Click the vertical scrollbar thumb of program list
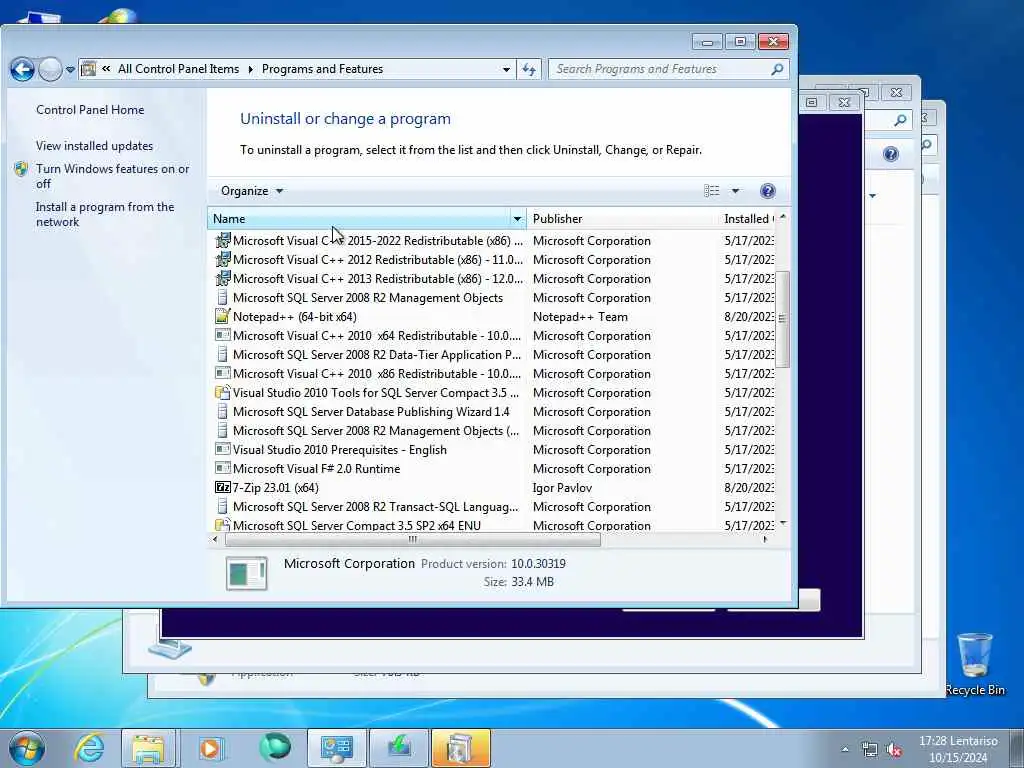Viewport: 1024px width, 768px height. (782, 319)
